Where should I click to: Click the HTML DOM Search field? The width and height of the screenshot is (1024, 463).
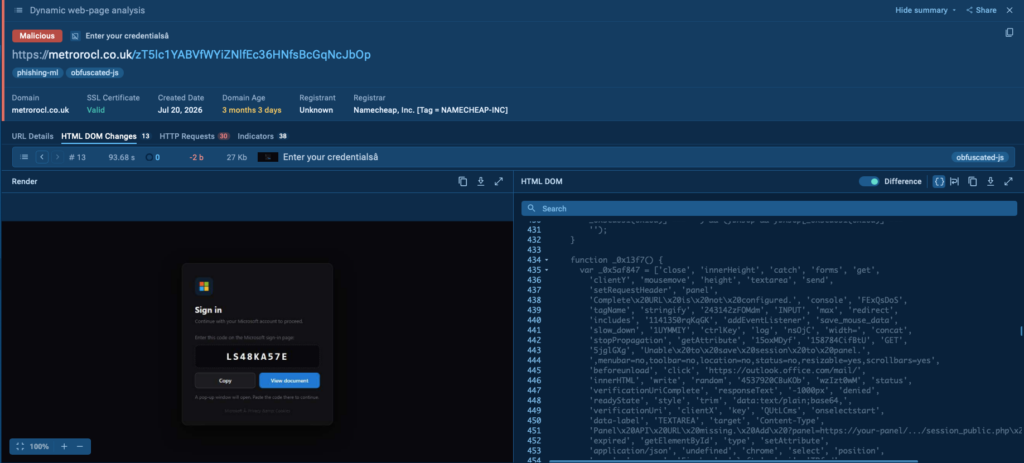click(769, 208)
